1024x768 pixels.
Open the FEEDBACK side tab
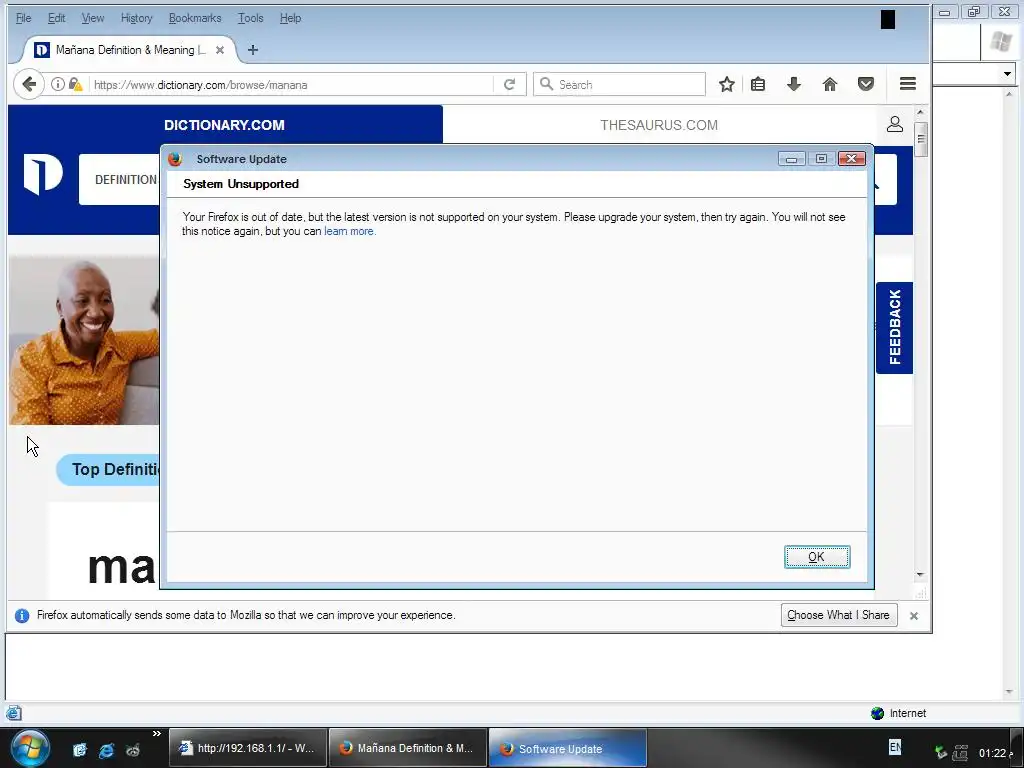coord(894,328)
